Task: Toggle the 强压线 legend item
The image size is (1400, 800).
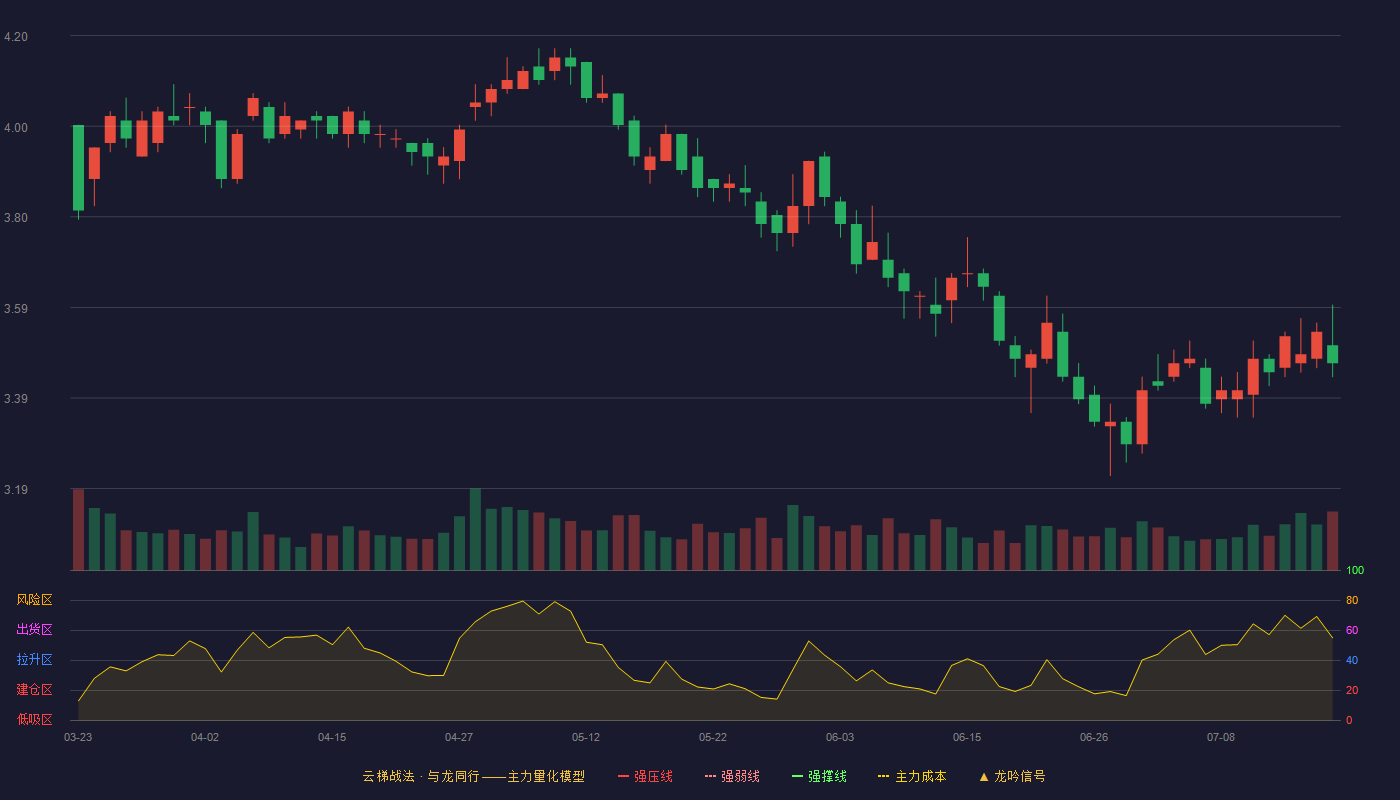Action: [x=645, y=776]
